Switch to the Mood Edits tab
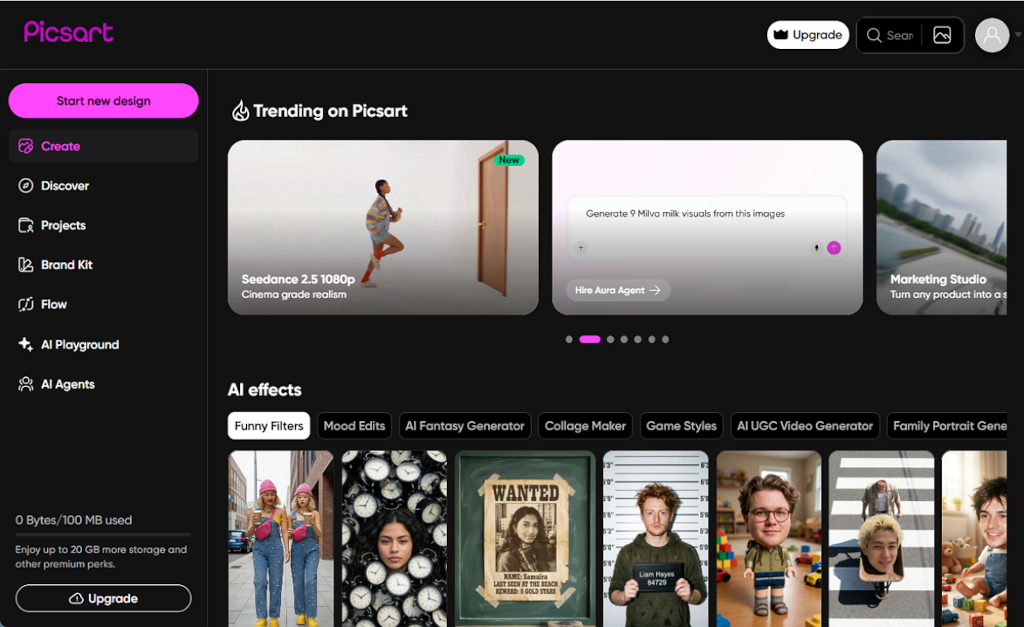1024x627 pixels. point(354,426)
